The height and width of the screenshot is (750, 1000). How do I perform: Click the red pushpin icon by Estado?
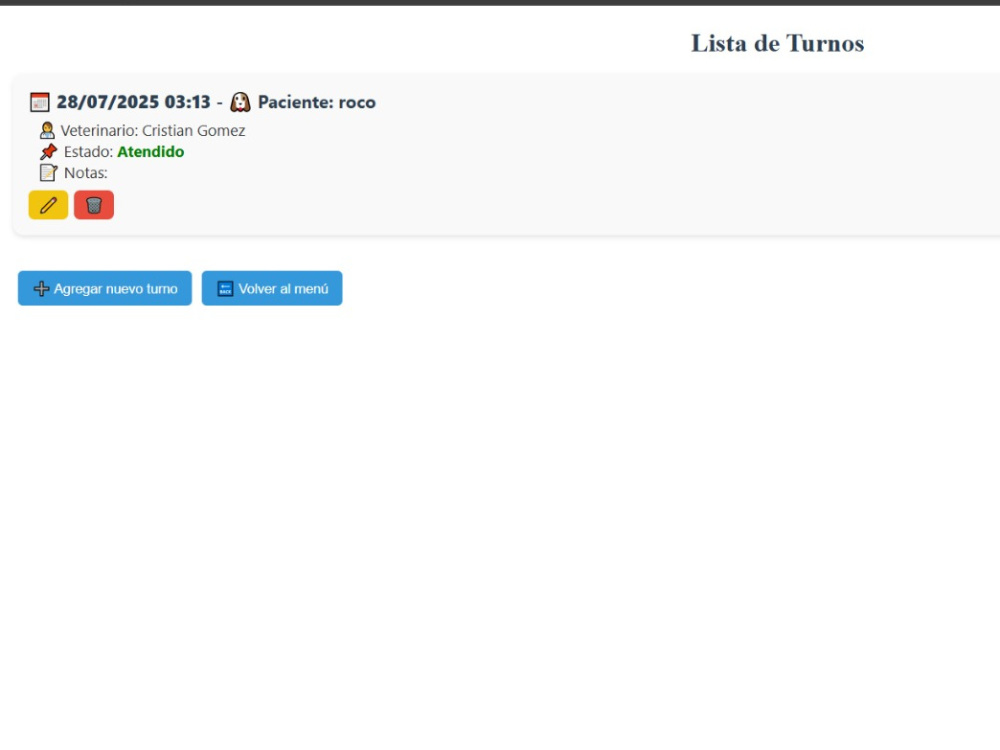coord(48,152)
